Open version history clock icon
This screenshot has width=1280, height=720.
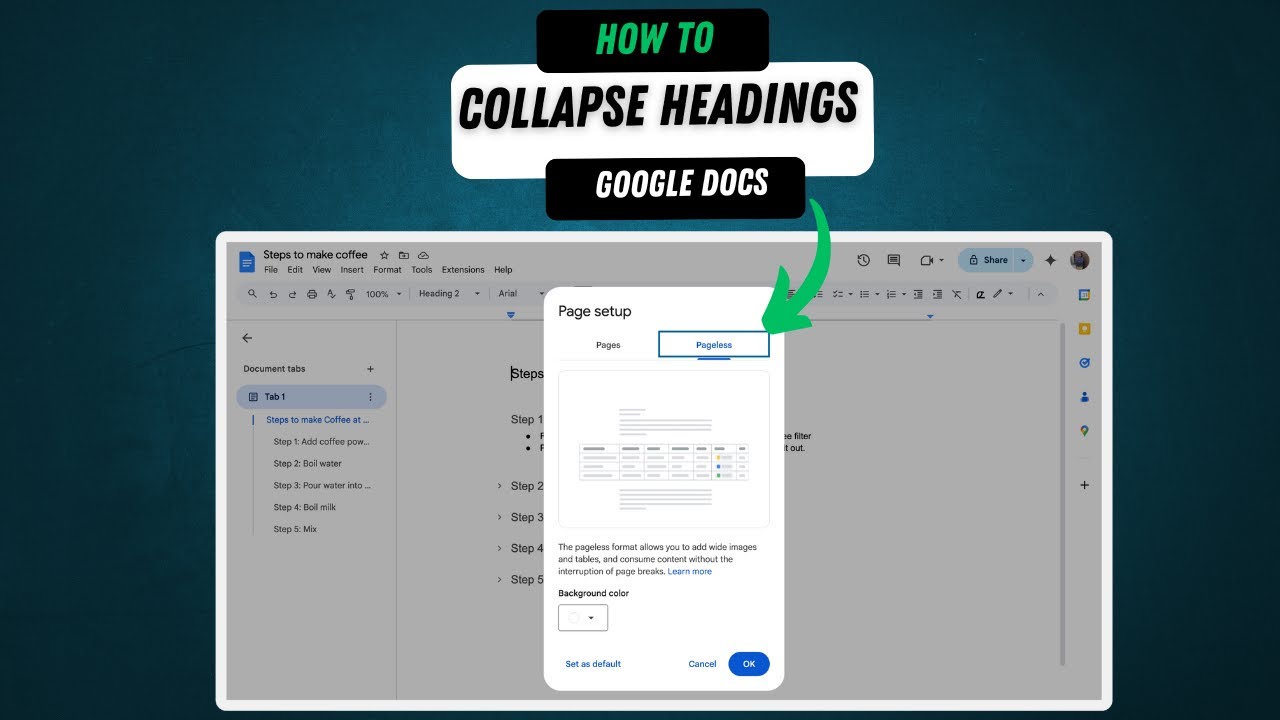pyautogui.click(x=864, y=260)
